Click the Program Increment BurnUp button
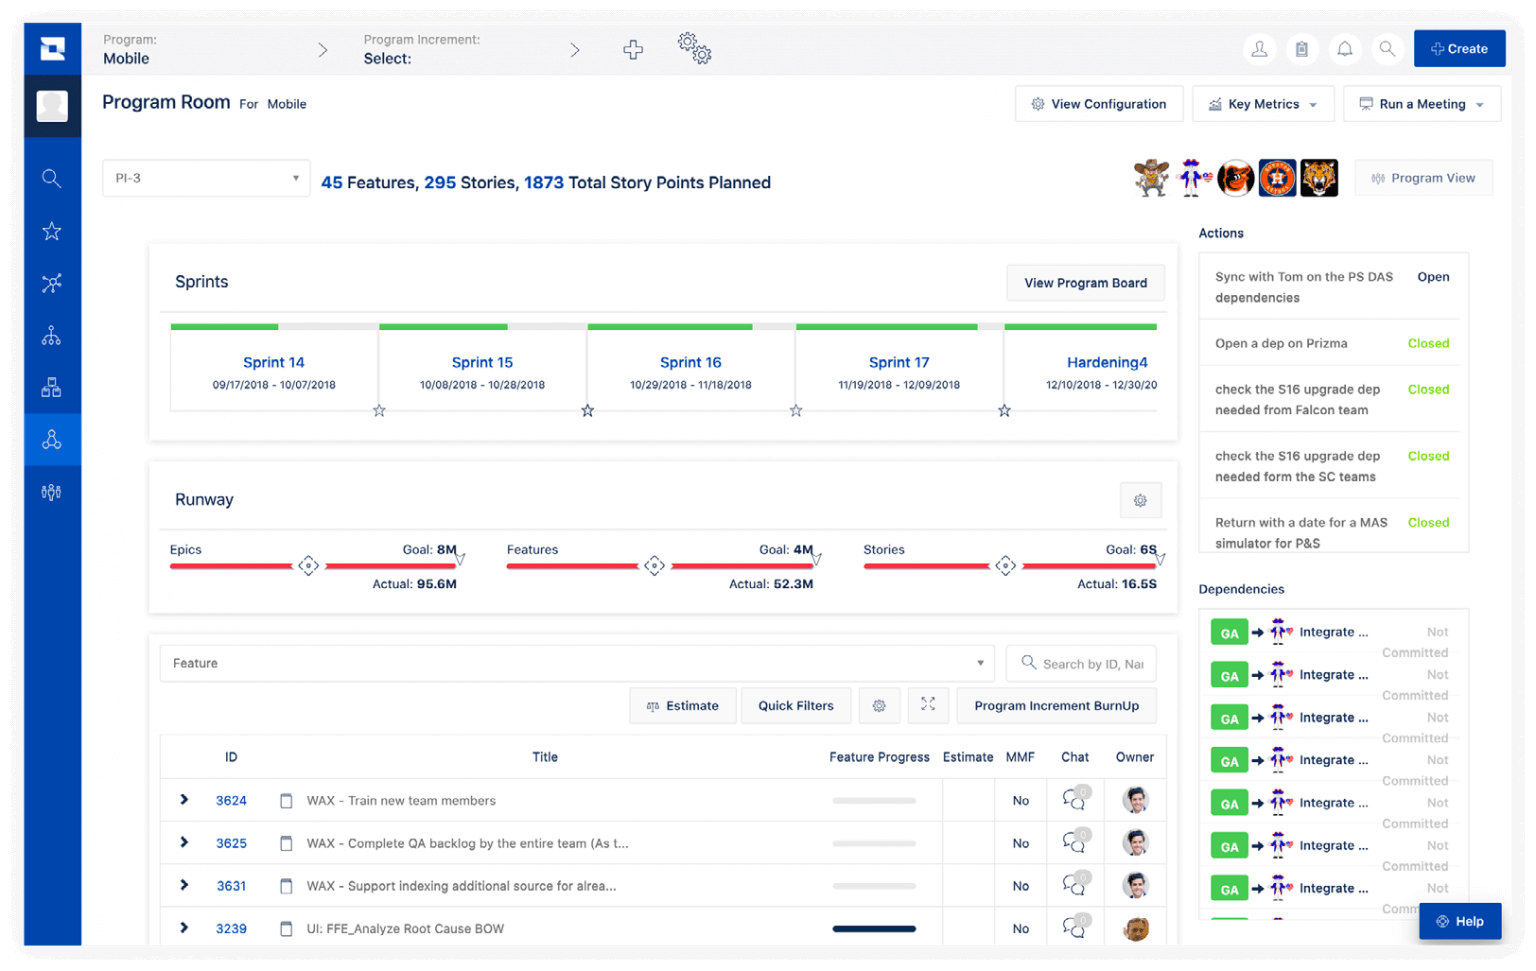The height and width of the screenshot is (971, 1536). (x=1056, y=705)
